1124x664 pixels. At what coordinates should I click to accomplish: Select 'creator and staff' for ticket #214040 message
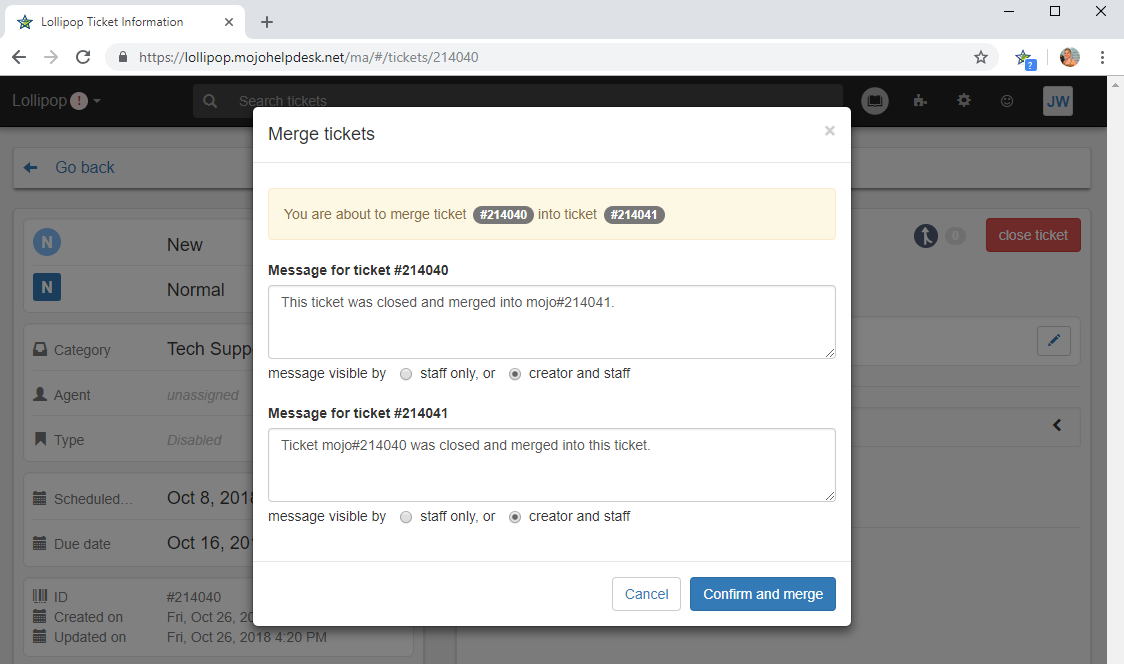click(515, 374)
